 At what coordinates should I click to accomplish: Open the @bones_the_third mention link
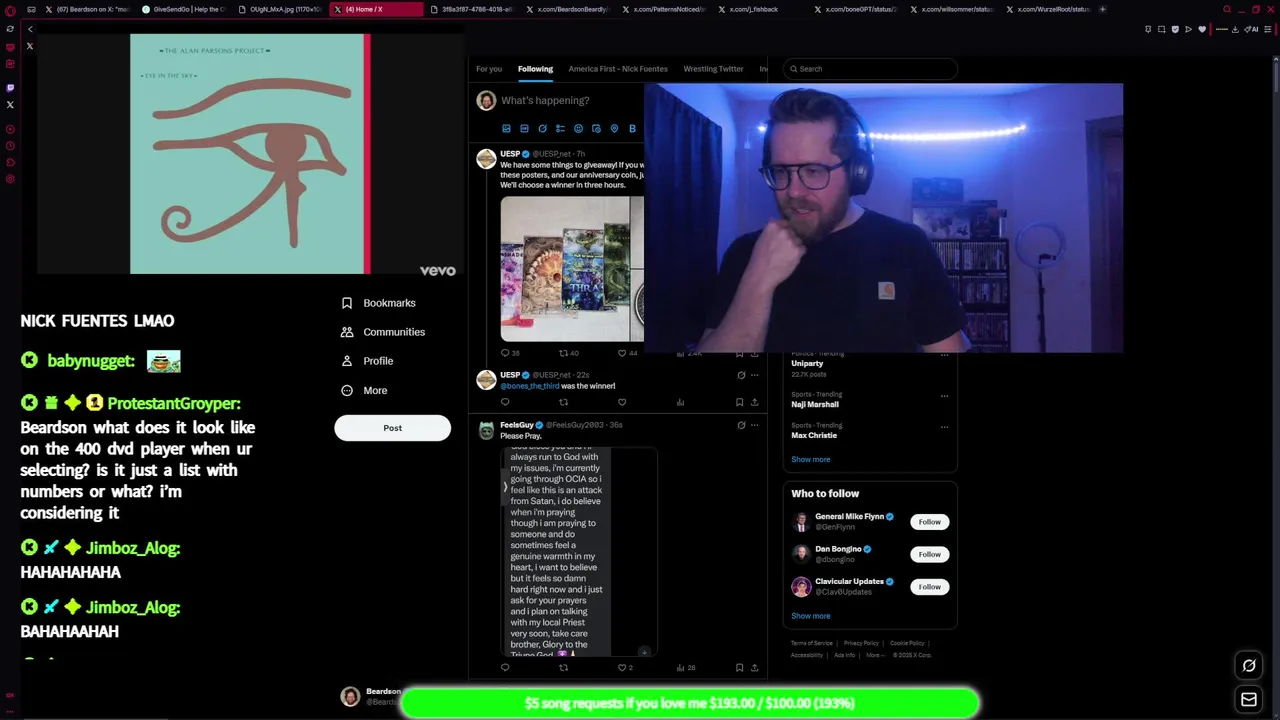coord(530,386)
